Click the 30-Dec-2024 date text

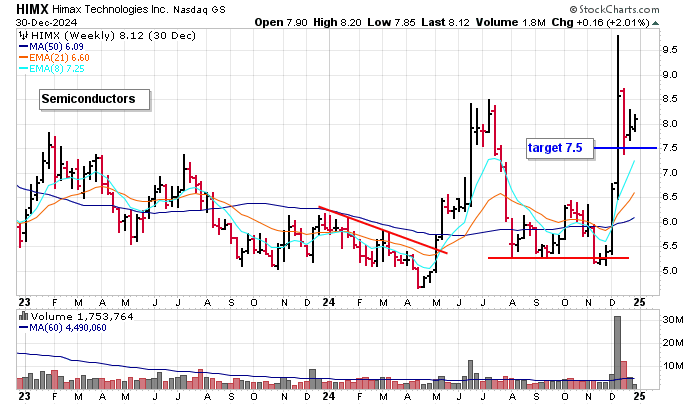[x=46, y=22]
